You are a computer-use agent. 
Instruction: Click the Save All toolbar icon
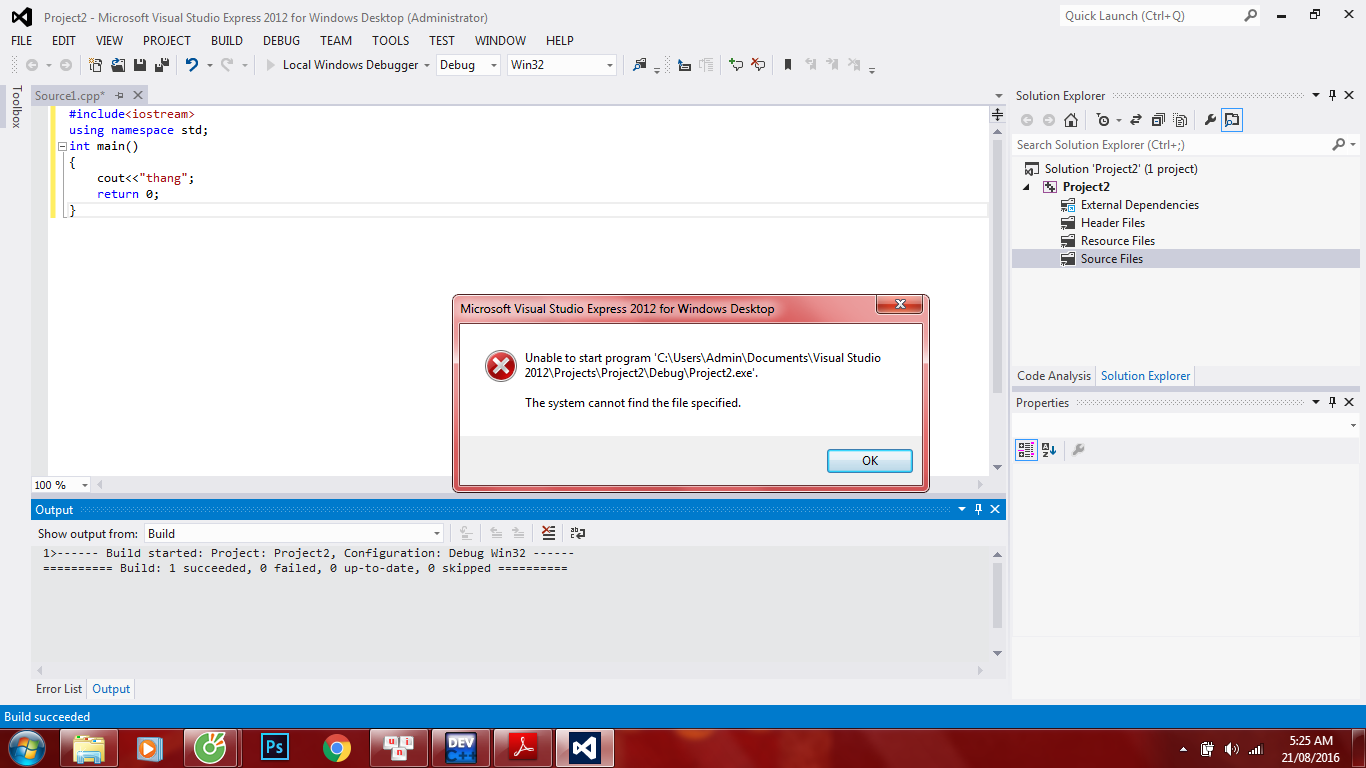pos(161,65)
